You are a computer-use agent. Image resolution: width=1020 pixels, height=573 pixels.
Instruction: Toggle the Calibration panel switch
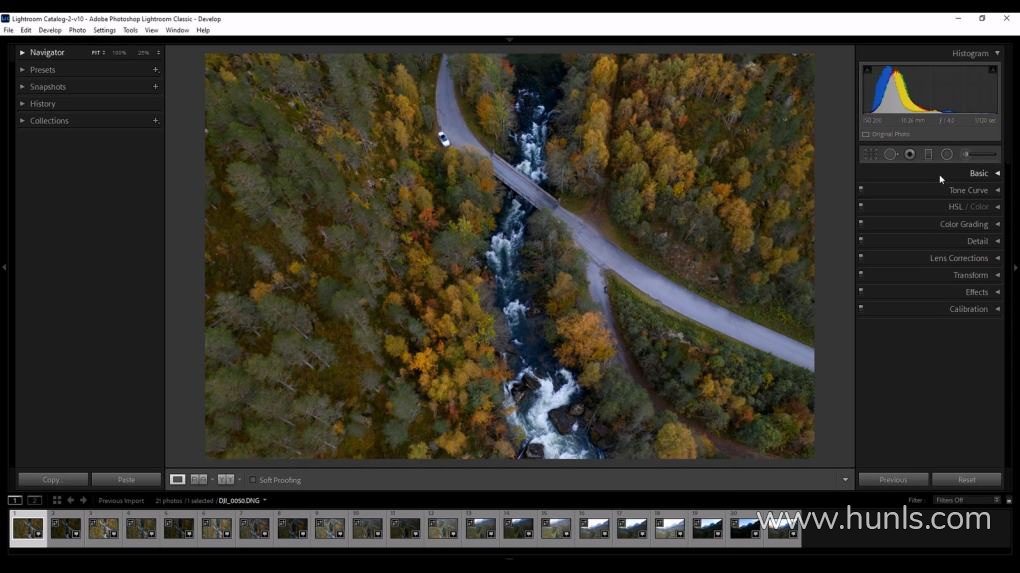point(861,307)
